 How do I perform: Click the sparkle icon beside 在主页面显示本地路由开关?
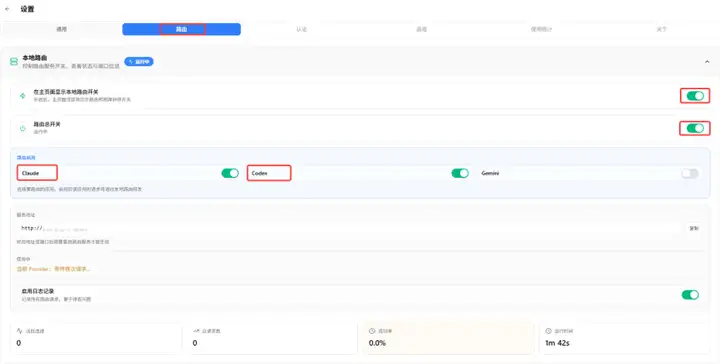point(22,96)
